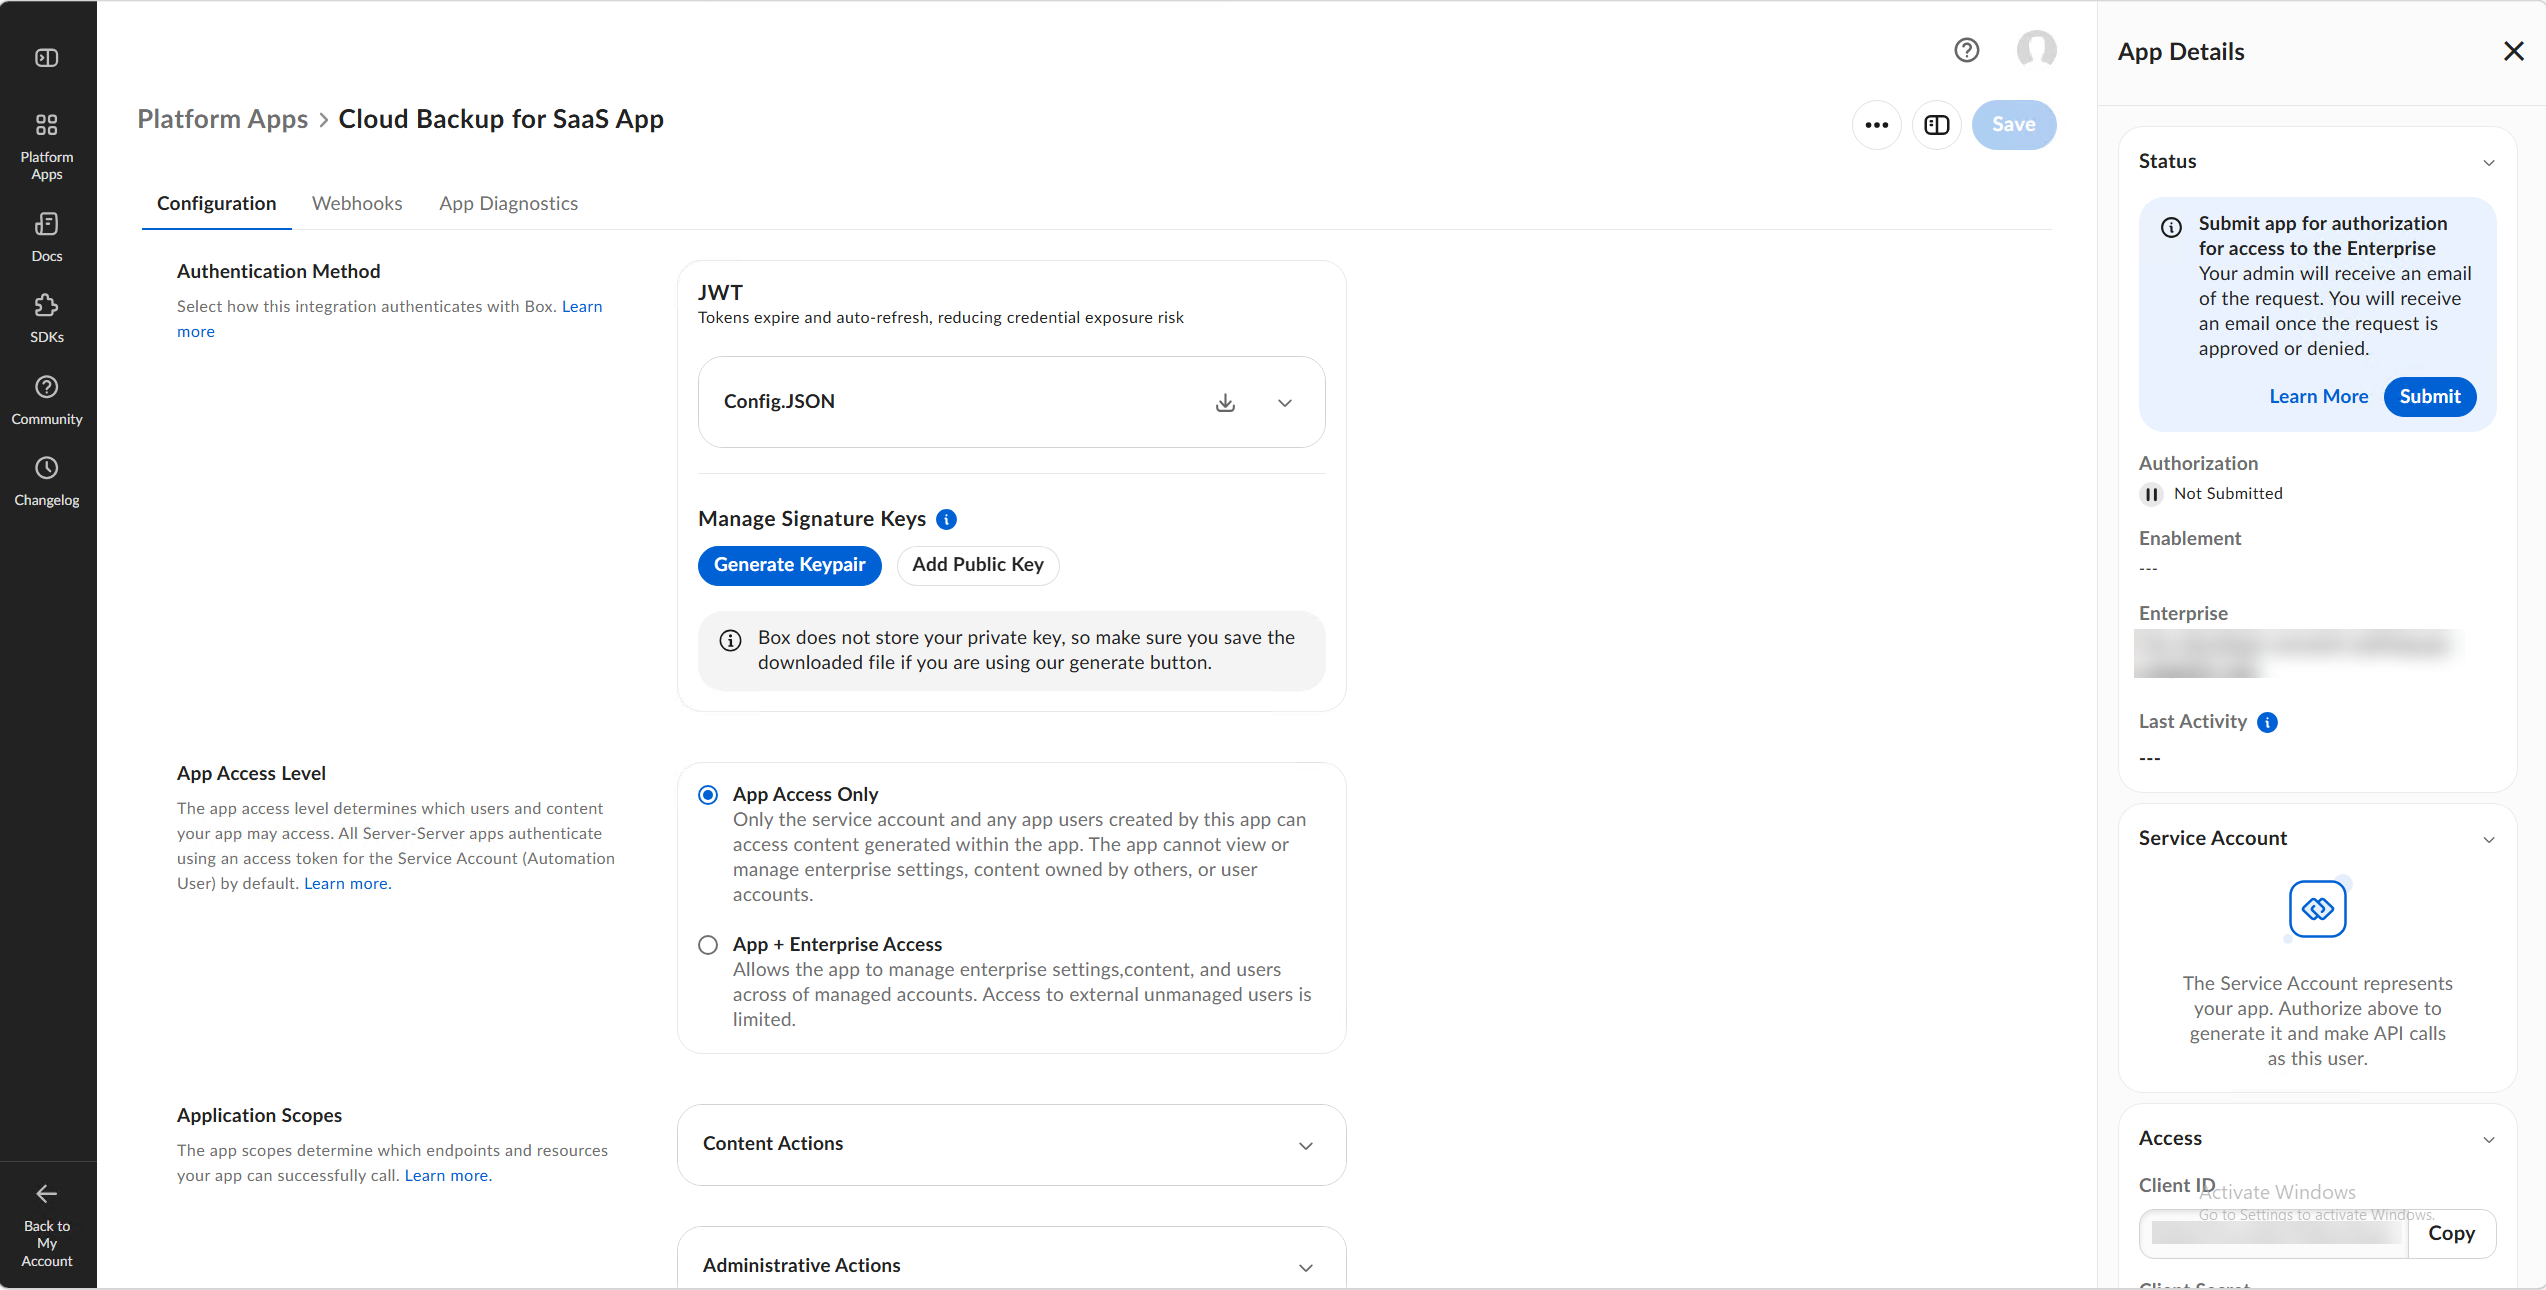Switch to the Webhooks tab
Image resolution: width=2546 pixels, height=1290 pixels.
tap(357, 204)
